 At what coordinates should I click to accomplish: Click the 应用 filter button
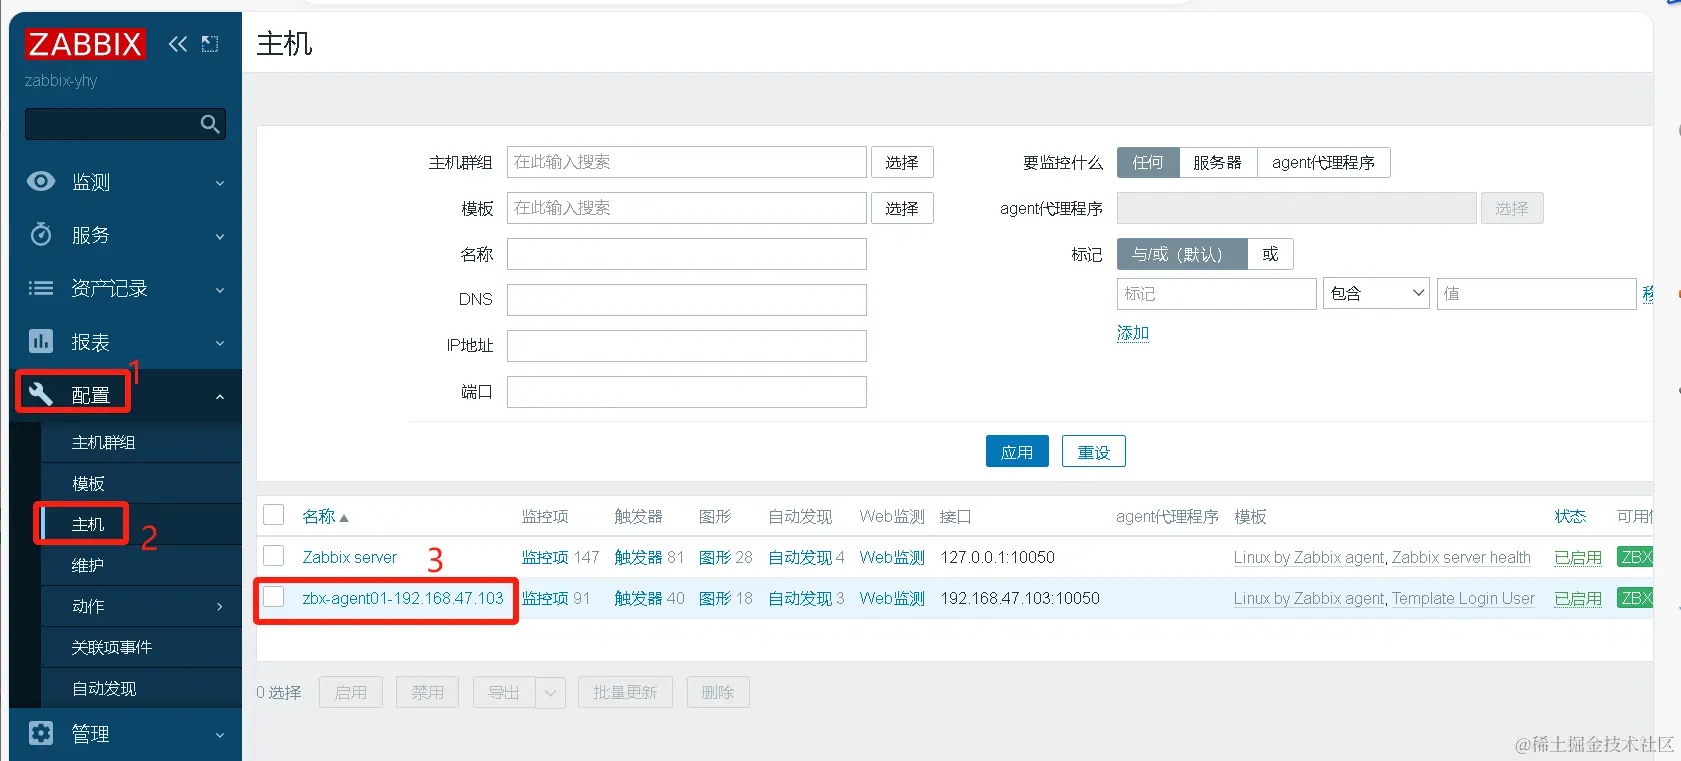tap(1017, 451)
